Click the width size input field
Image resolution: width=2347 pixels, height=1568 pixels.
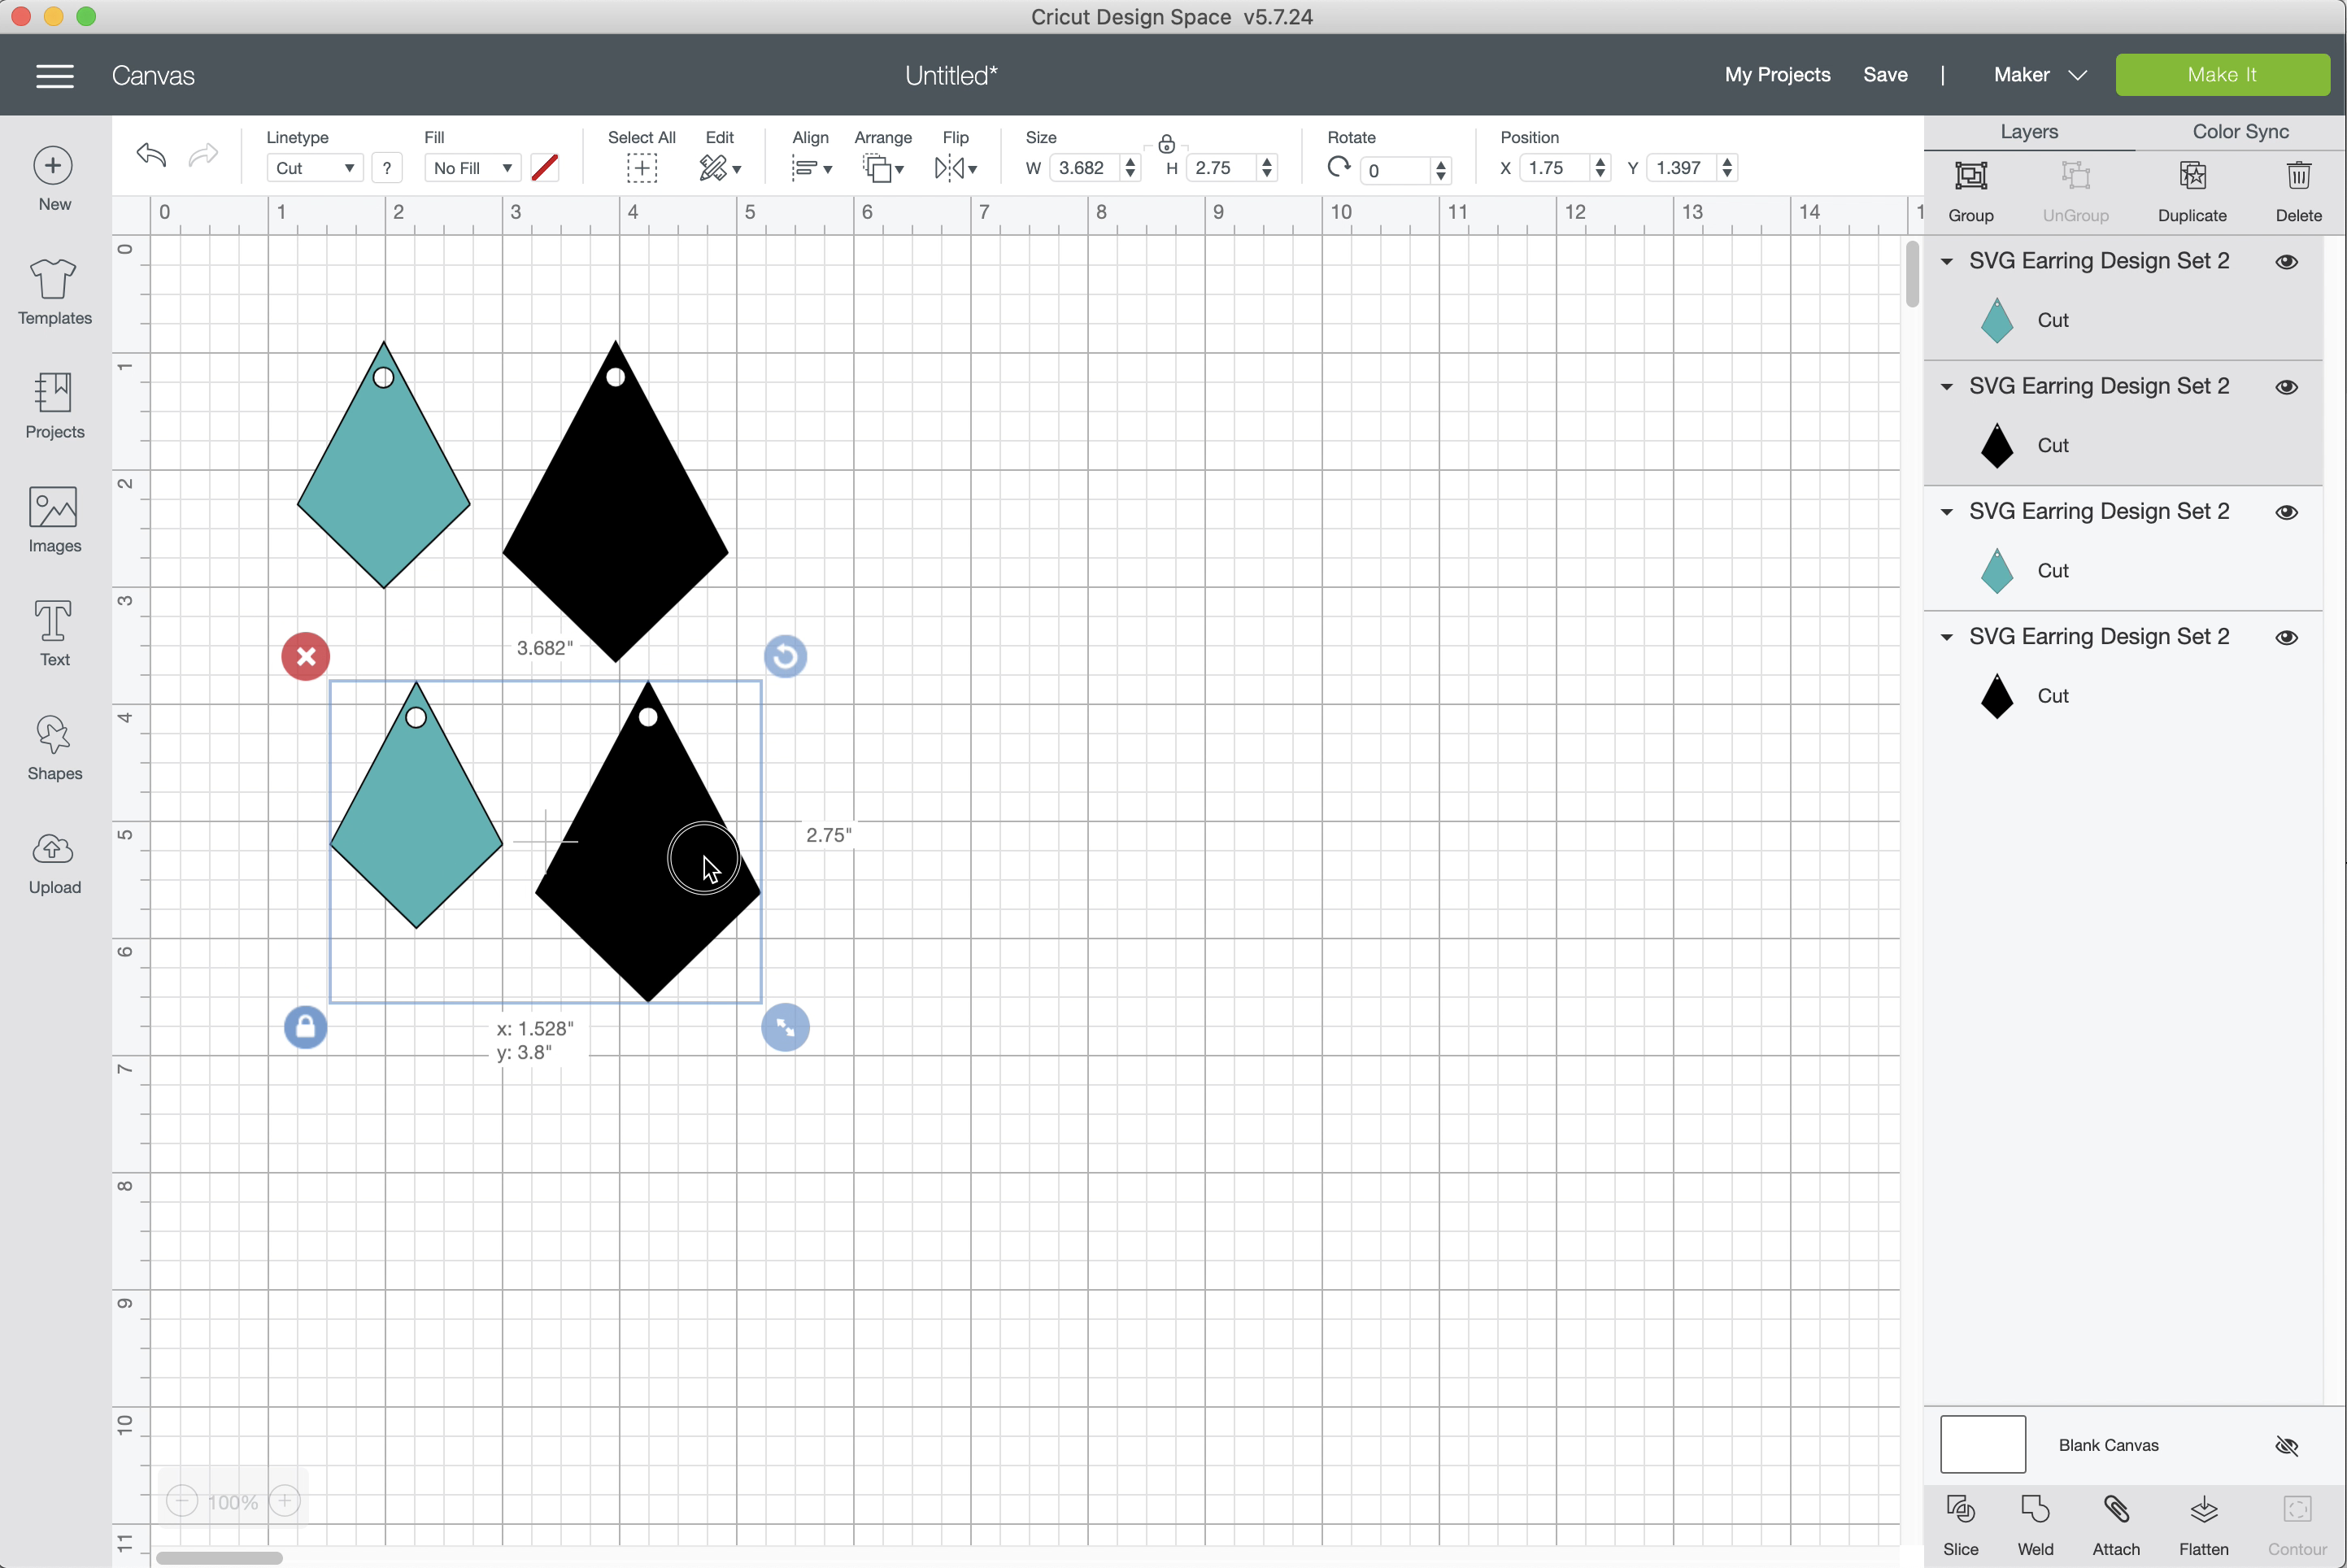(x=1084, y=168)
